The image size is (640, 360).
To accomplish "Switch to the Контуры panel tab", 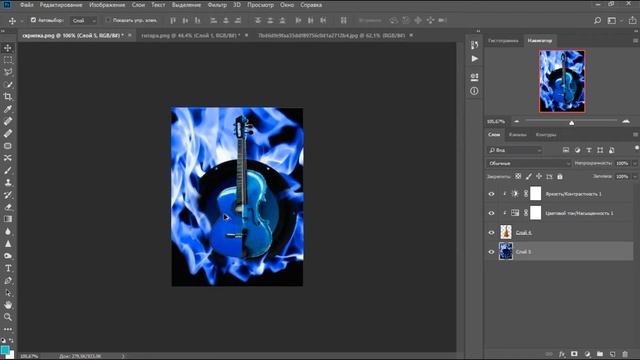I will [546, 134].
